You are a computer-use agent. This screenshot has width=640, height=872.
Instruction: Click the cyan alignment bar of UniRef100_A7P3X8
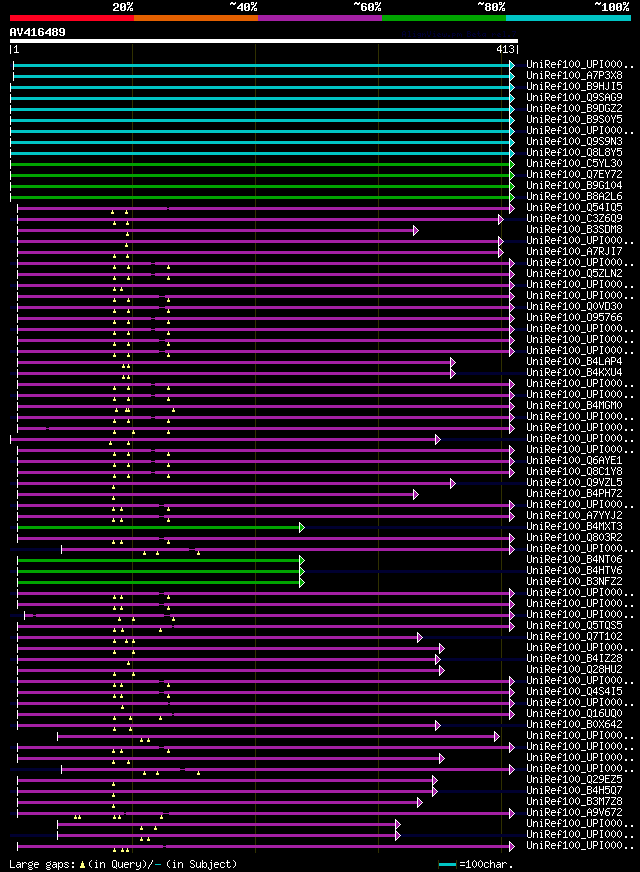pyautogui.click(x=262, y=76)
